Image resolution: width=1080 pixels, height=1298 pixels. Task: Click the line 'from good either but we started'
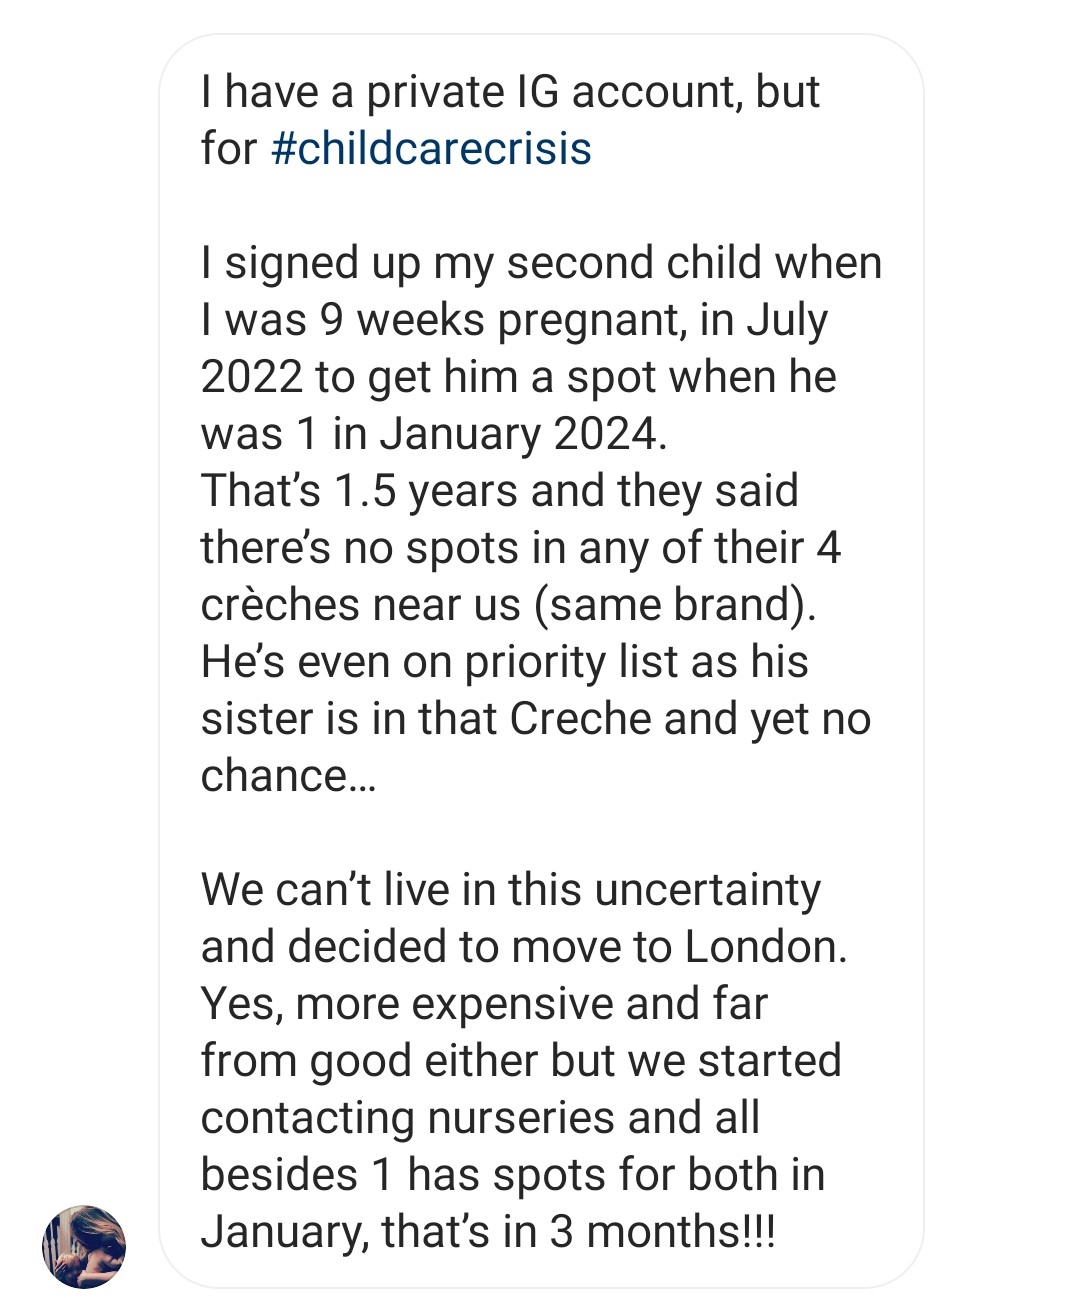521,1061
